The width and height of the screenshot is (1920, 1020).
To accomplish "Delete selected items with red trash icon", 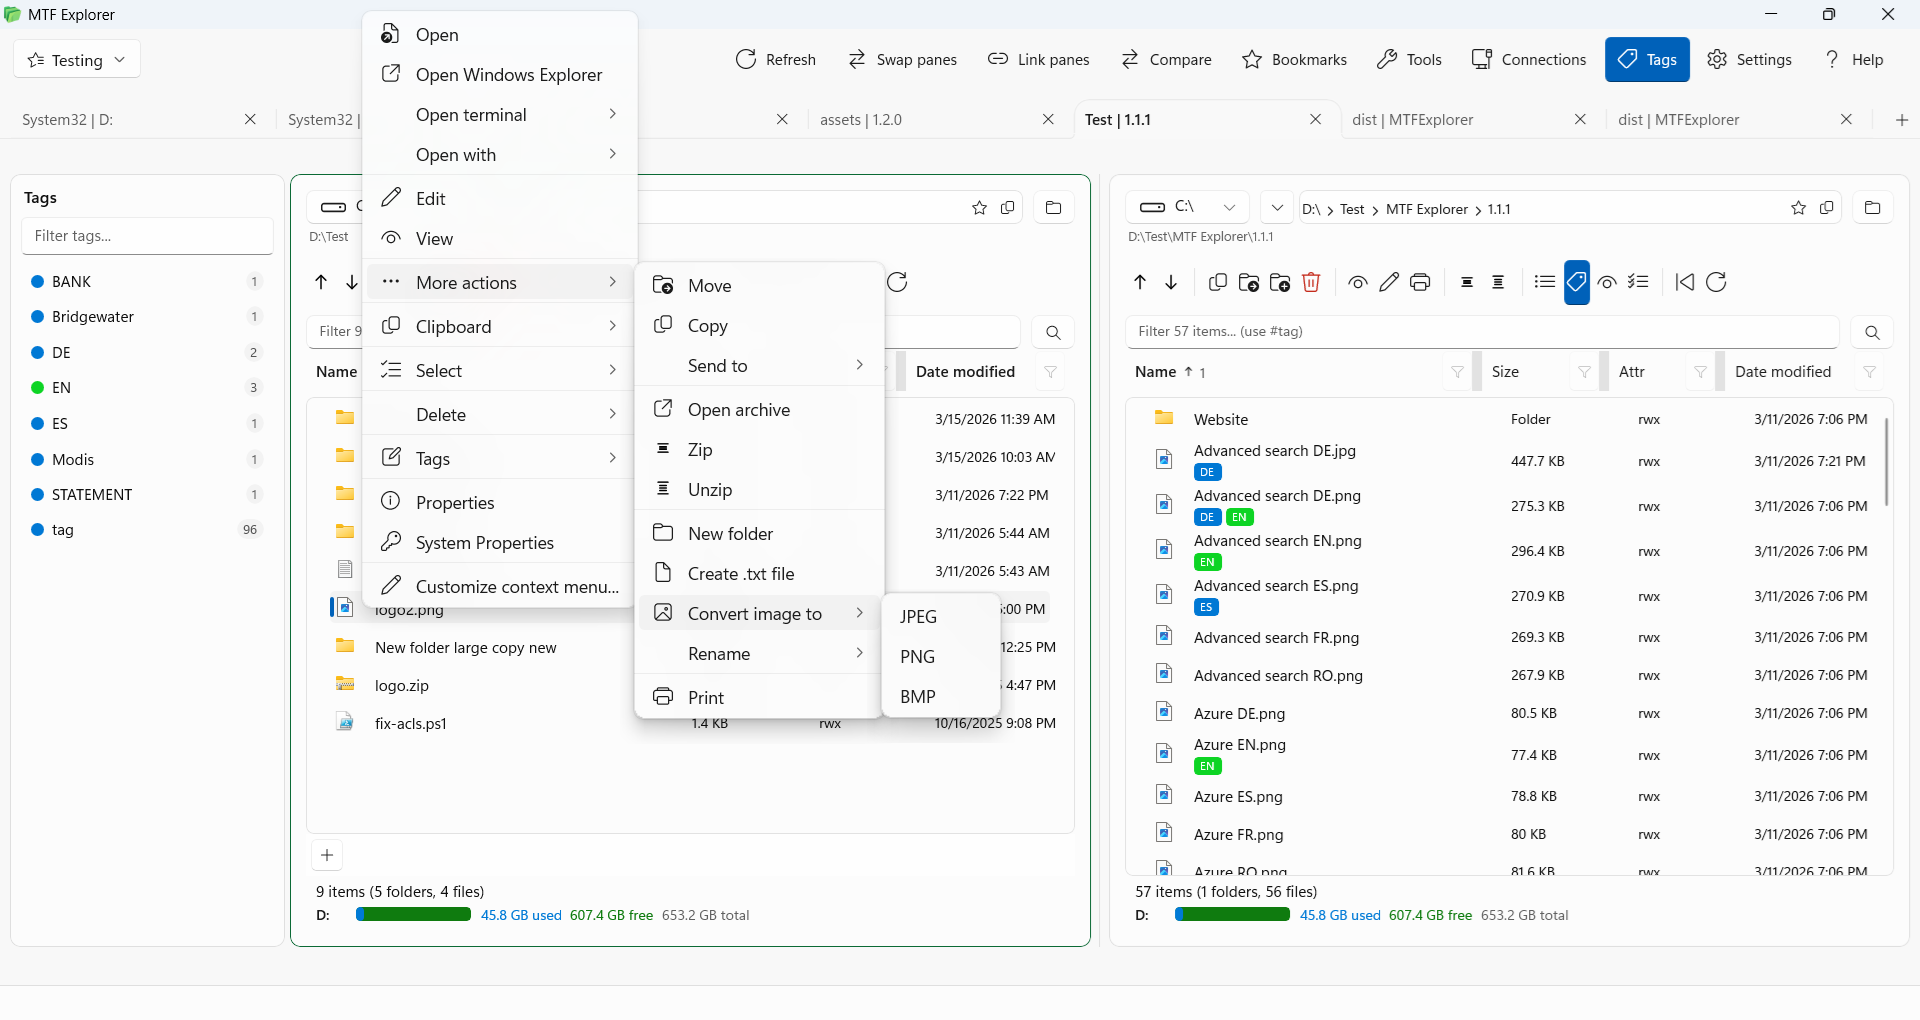I will click(1312, 282).
